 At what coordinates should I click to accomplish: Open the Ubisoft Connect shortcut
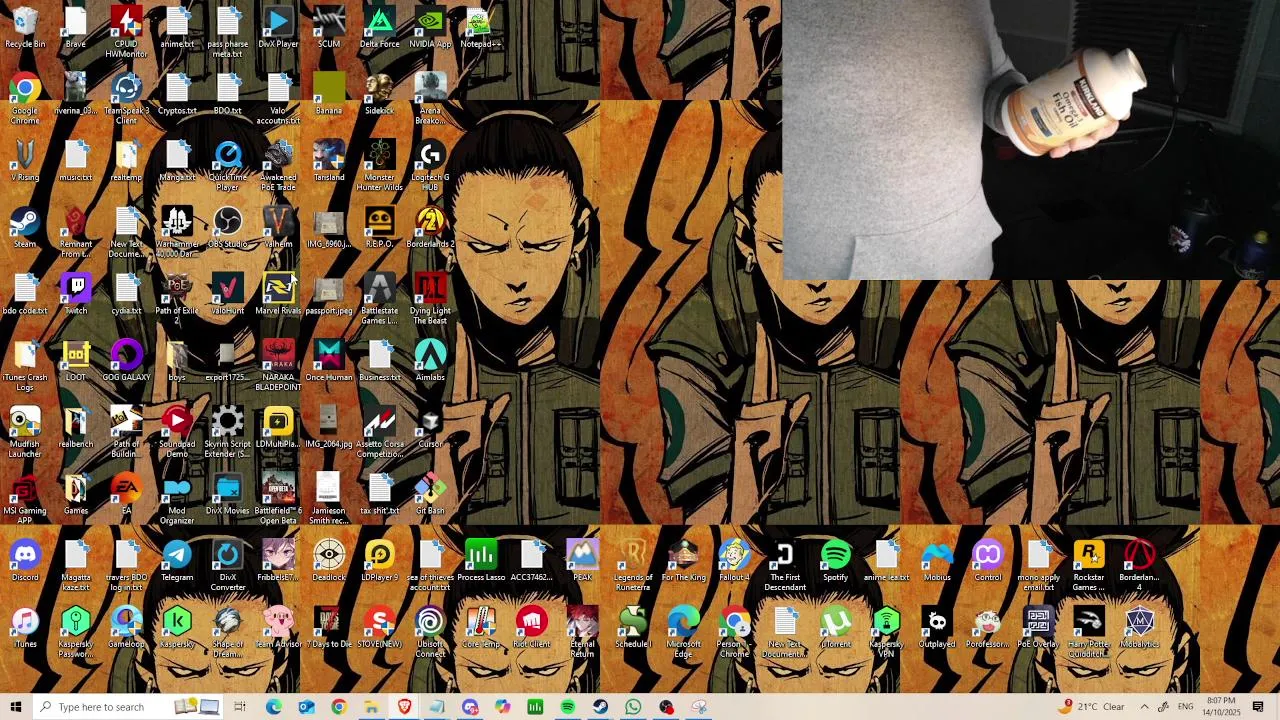click(x=430, y=633)
